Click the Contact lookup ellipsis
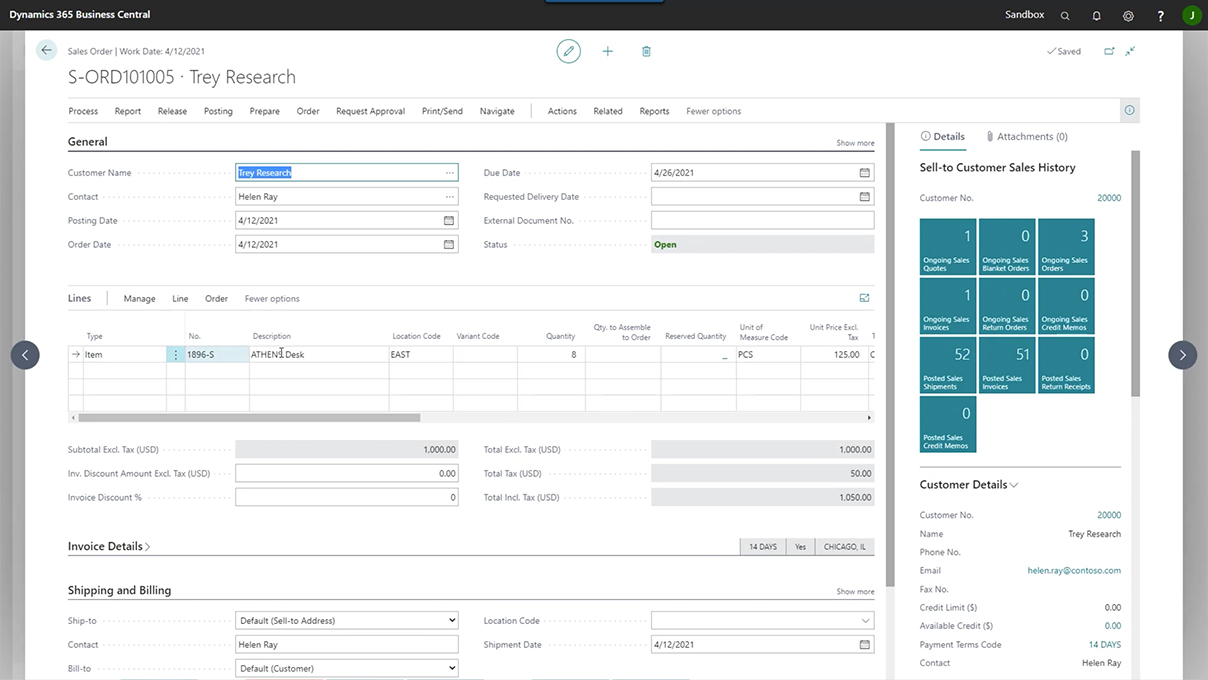This screenshot has height=680, width=1208. (449, 197)
